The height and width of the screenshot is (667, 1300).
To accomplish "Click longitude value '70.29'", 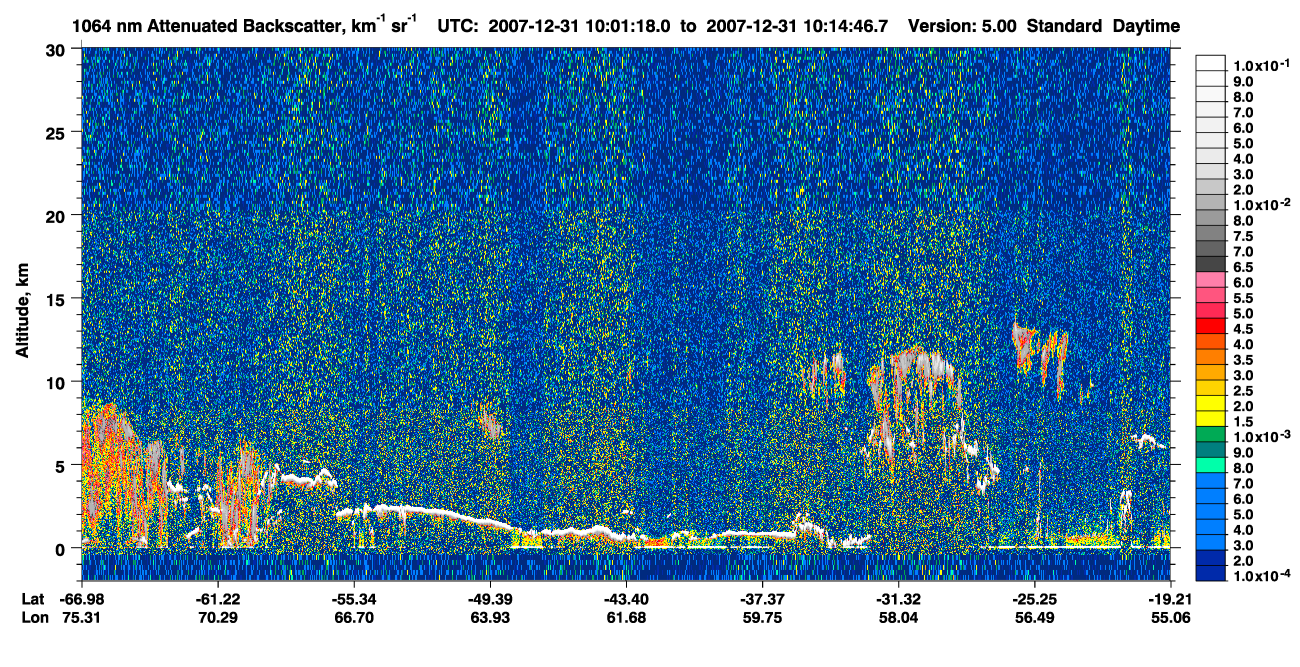I will (217, 618).
